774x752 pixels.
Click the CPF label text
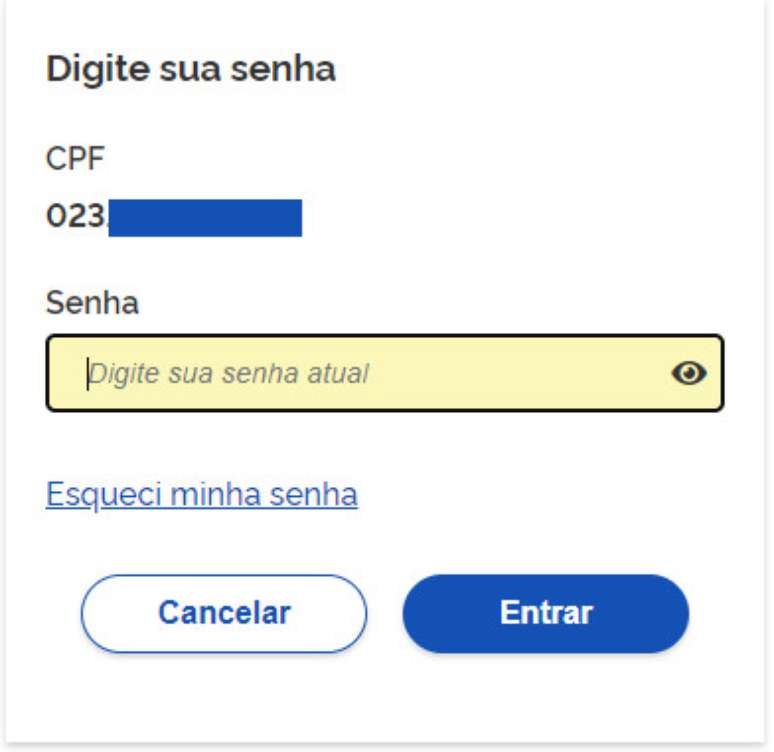75,157
